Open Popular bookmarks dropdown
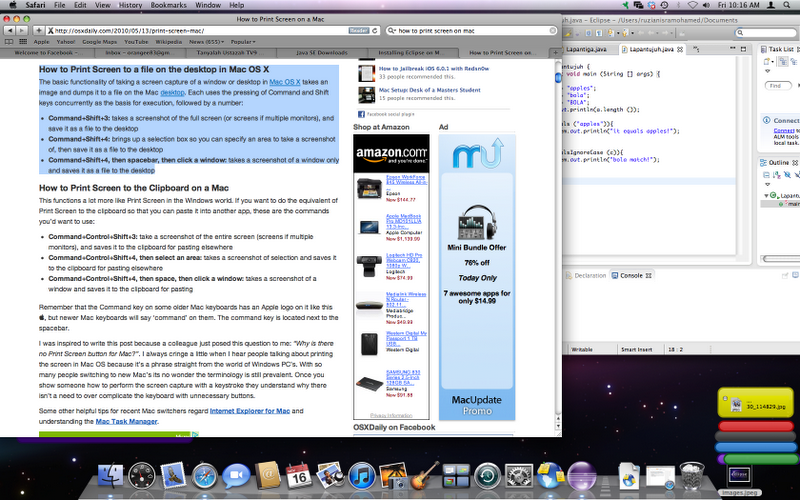 pos(243,42)
